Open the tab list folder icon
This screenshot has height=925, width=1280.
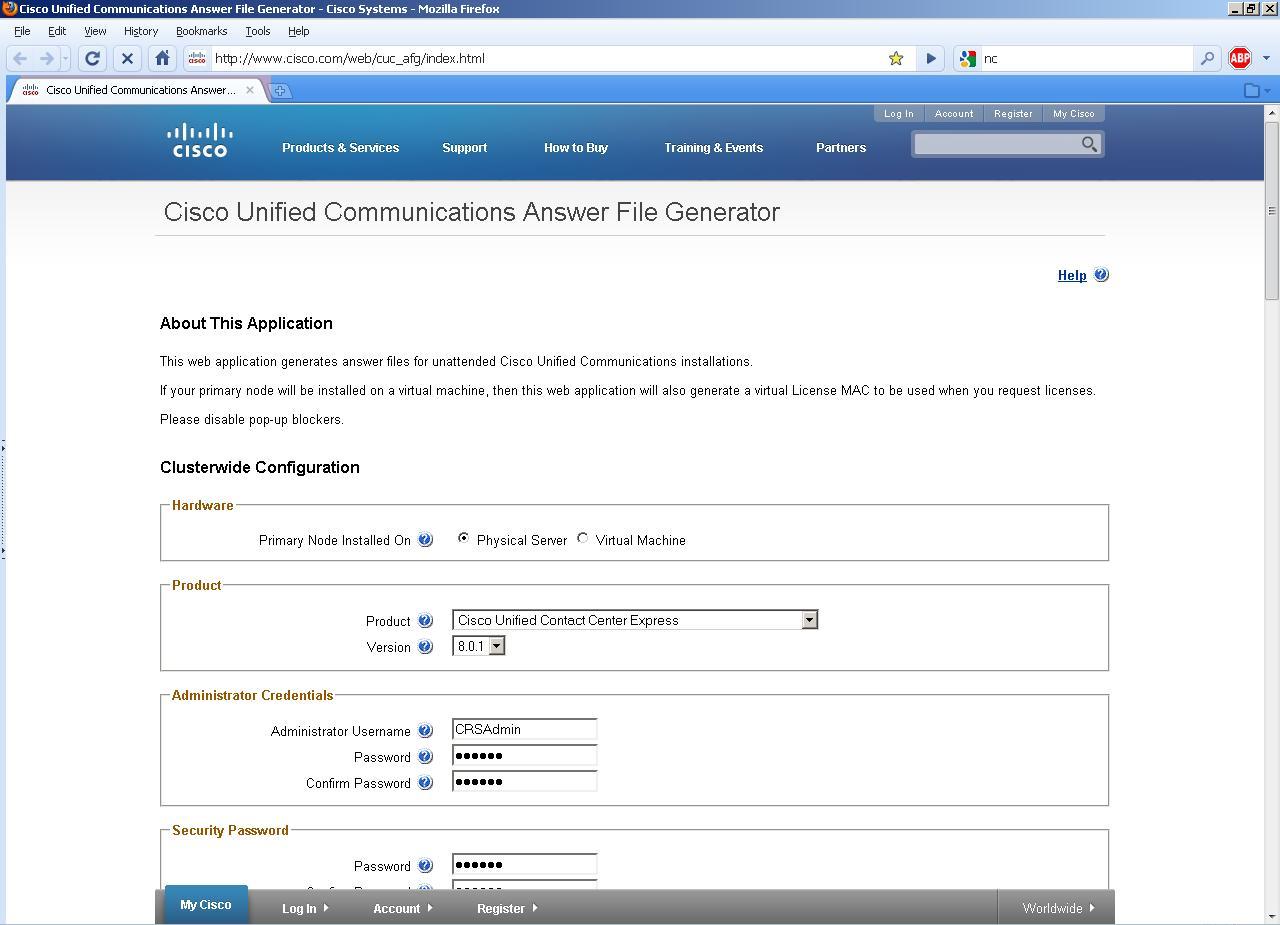tap(1252, 90)
